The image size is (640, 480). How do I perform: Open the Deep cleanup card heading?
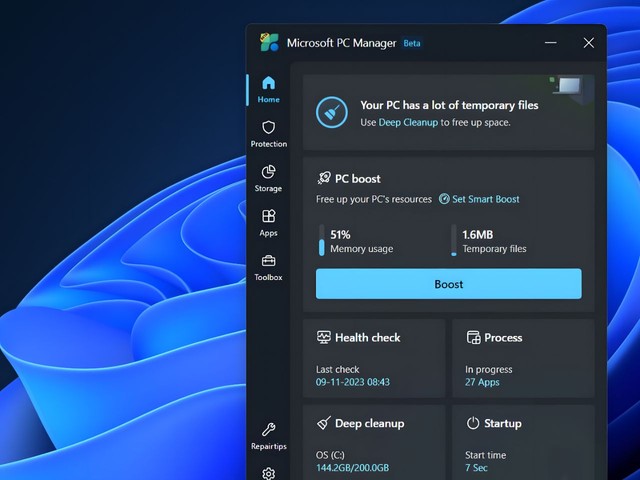[370, 423]
